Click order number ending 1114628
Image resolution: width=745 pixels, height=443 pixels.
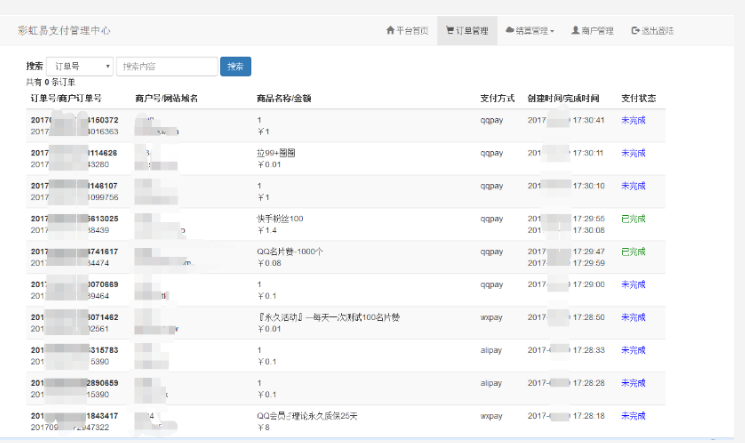pos(74,153)
